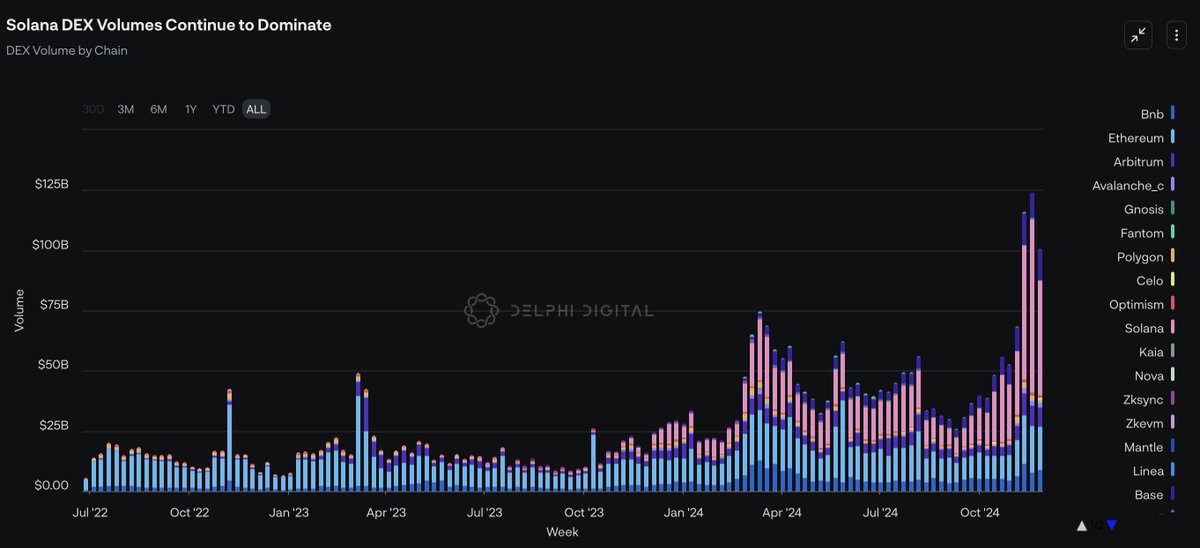The height and width of the screenshot is (548, 1200).
Task: Toggle the Linea legend series
Action: 1154,471
